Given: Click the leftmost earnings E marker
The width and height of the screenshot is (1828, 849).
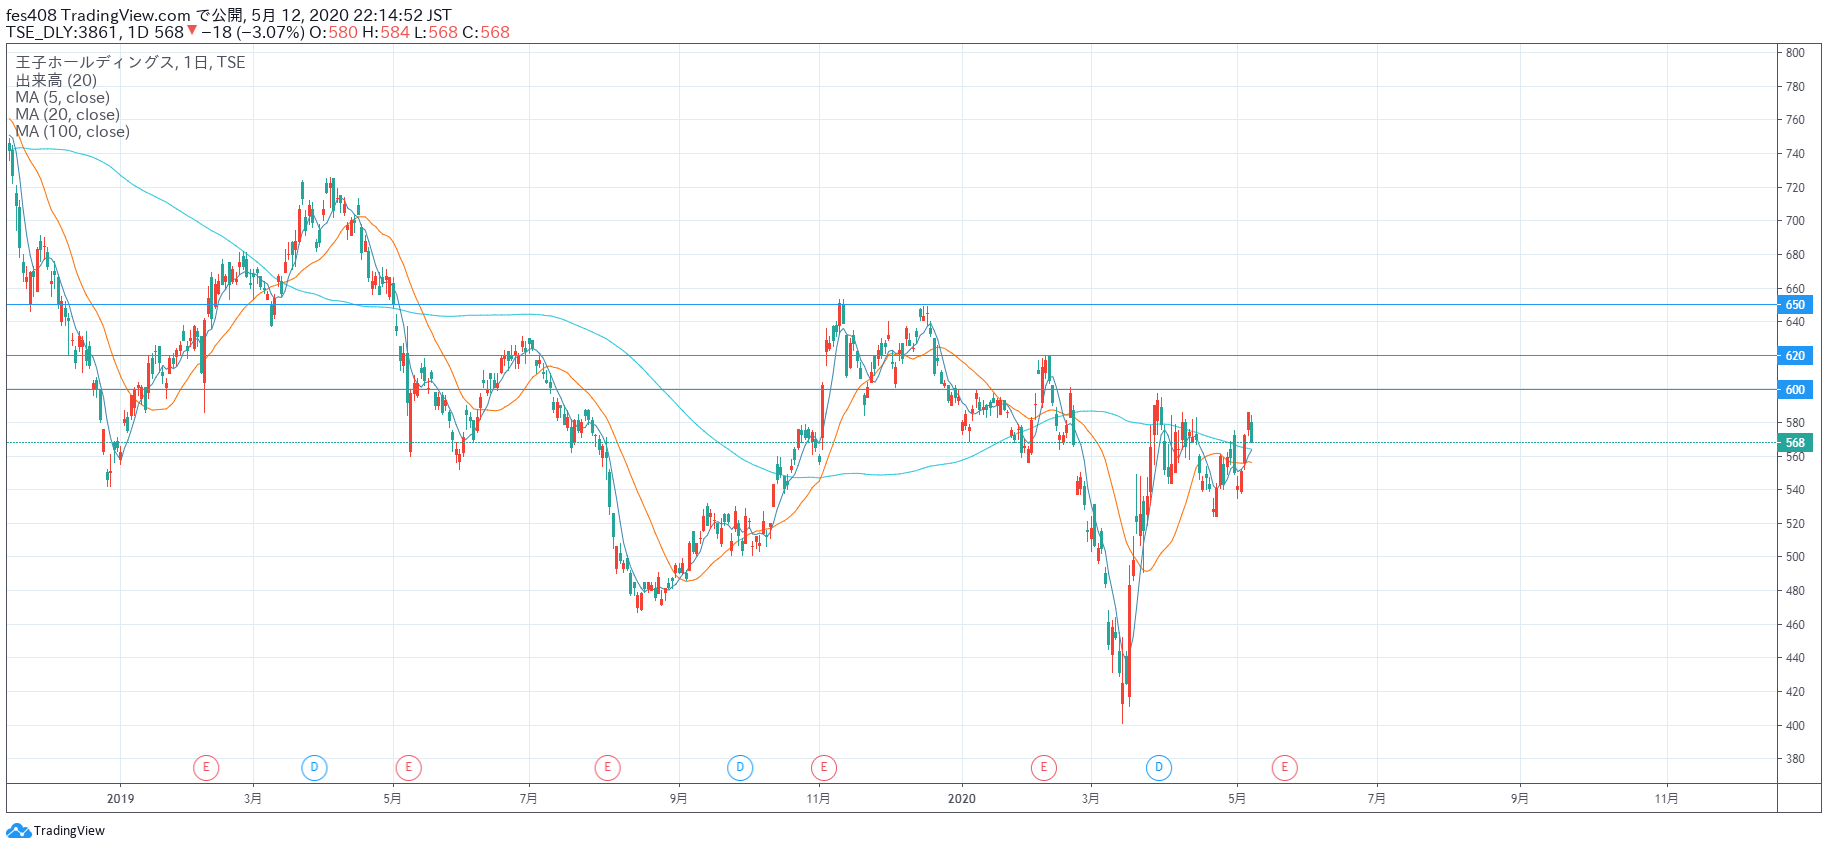Looking at the screenshot, I should (206, 768).
